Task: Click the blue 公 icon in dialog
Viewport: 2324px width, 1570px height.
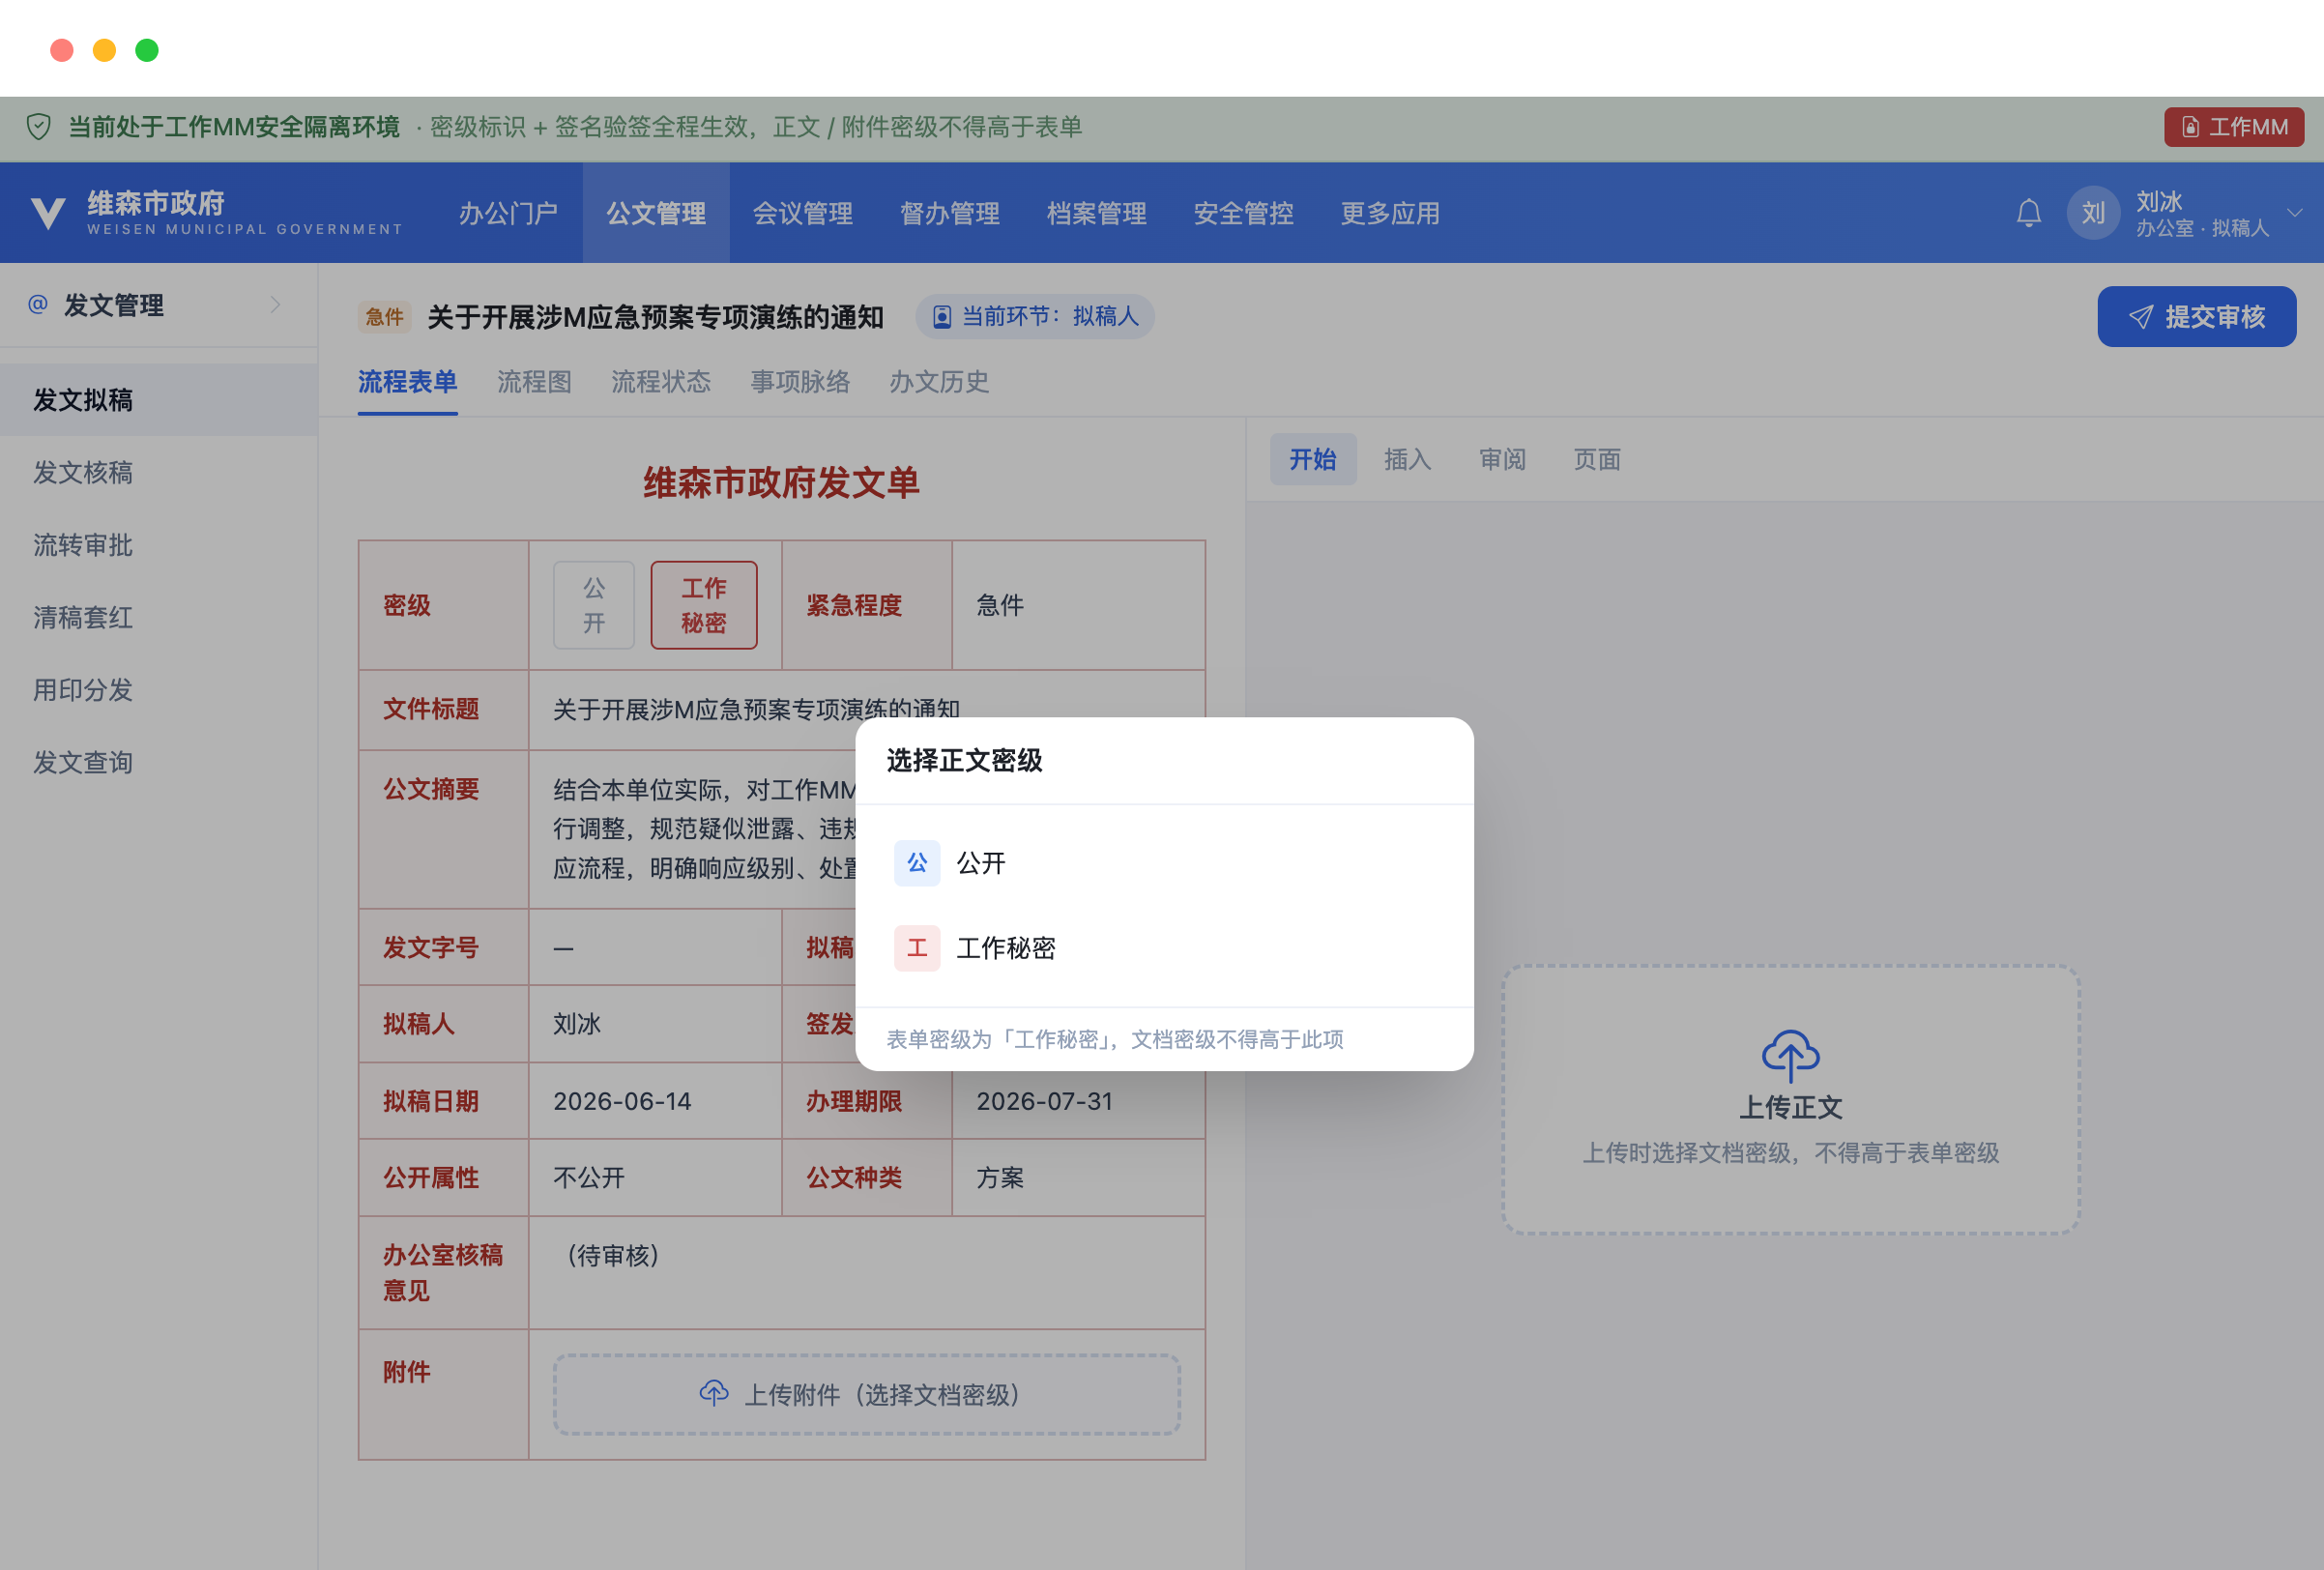Action: pyautogui.click(x=917, y=863)
